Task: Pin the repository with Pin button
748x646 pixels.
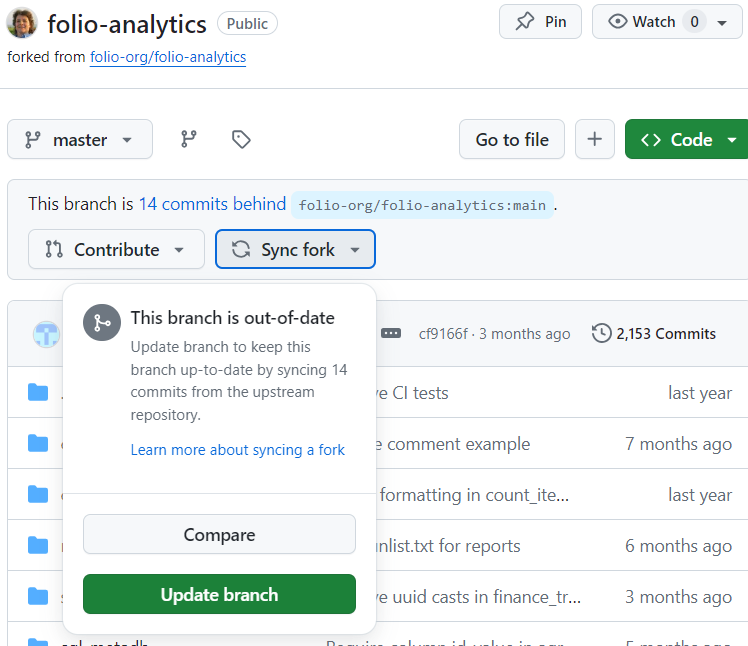Action: coord(540,22)
